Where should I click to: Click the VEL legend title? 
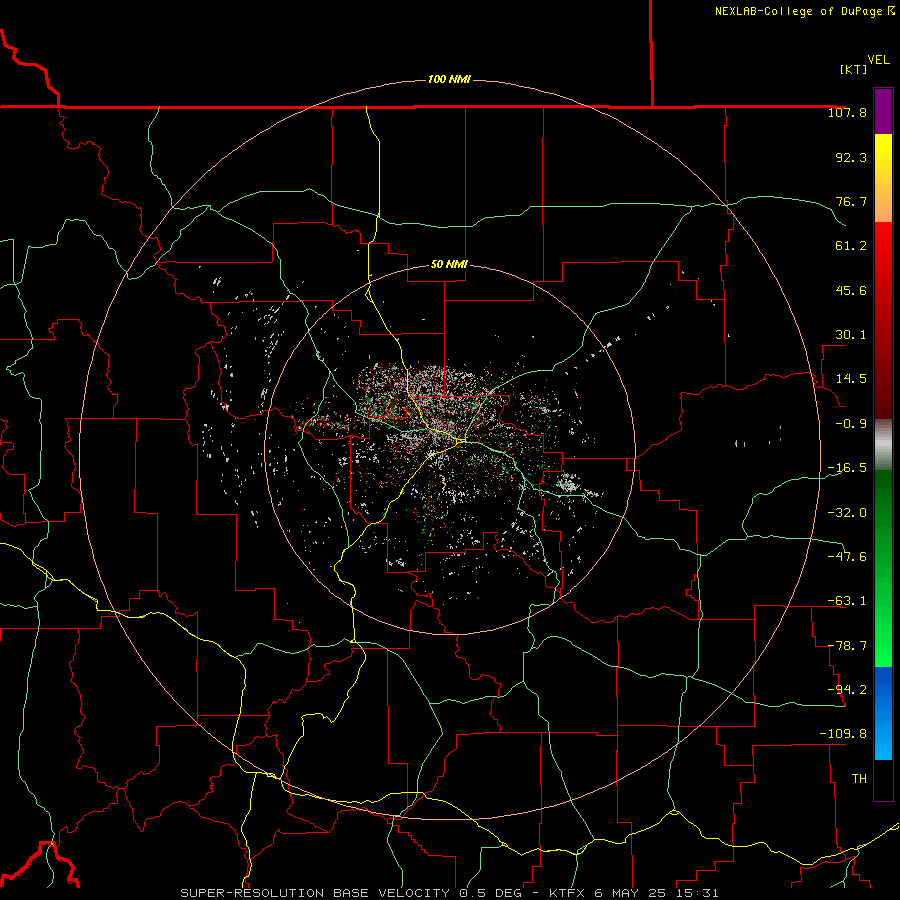[x=879, y=60]
